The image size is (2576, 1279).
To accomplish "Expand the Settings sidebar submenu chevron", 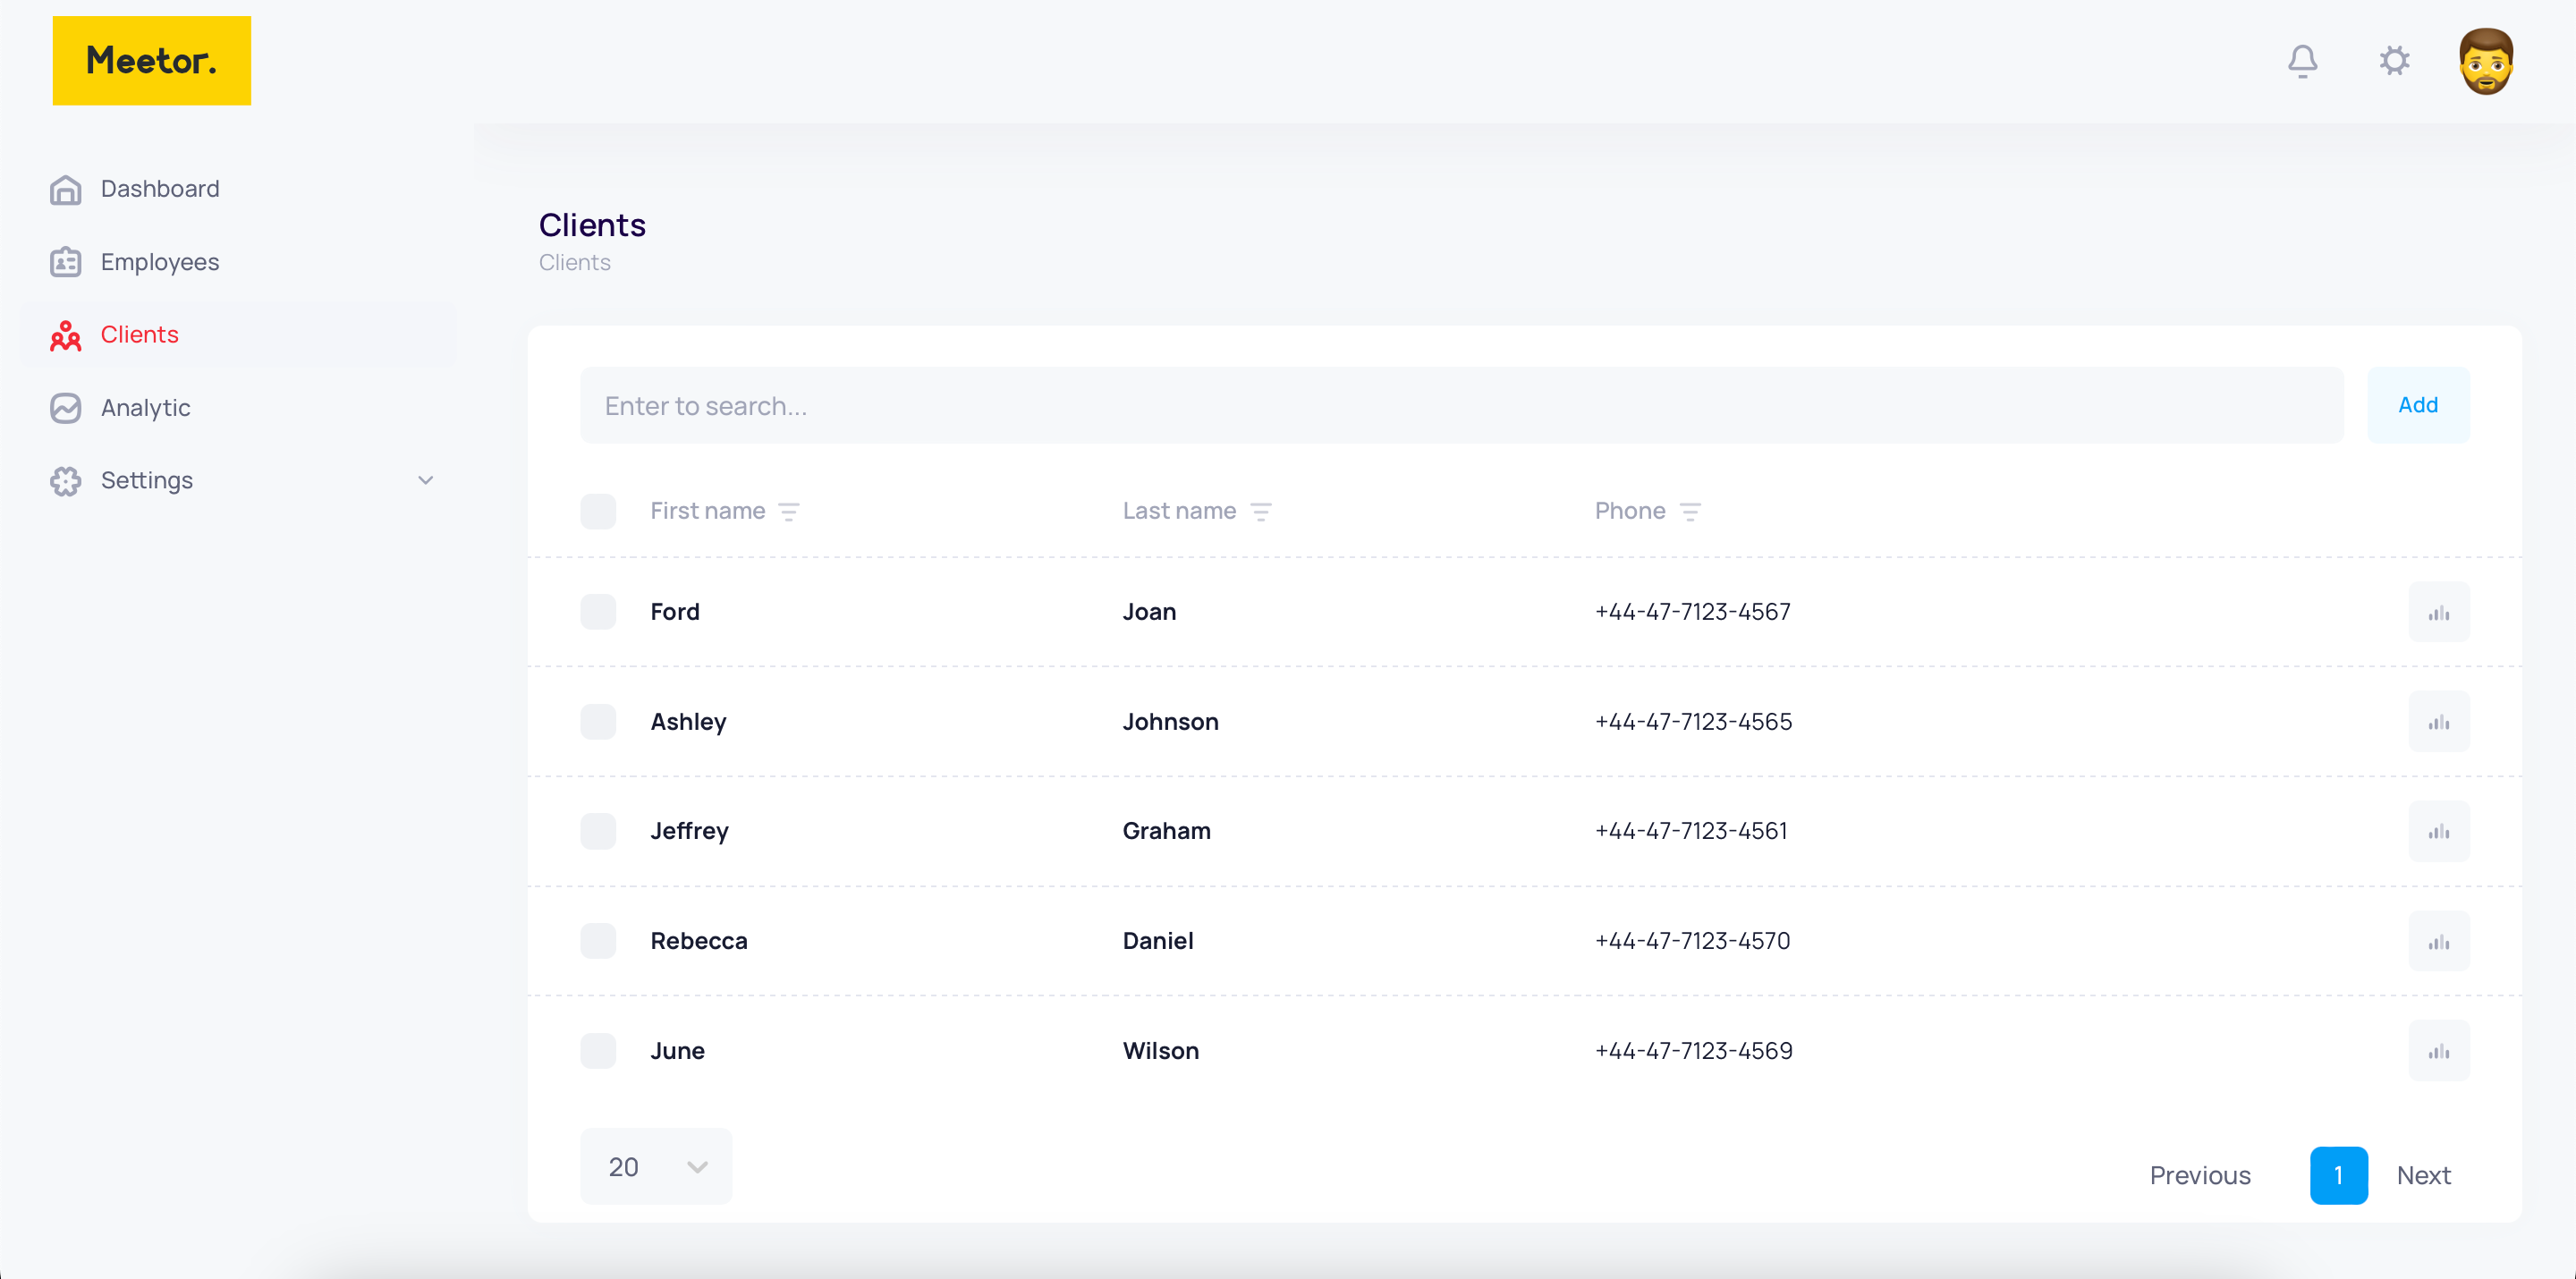I will point(426,481).
